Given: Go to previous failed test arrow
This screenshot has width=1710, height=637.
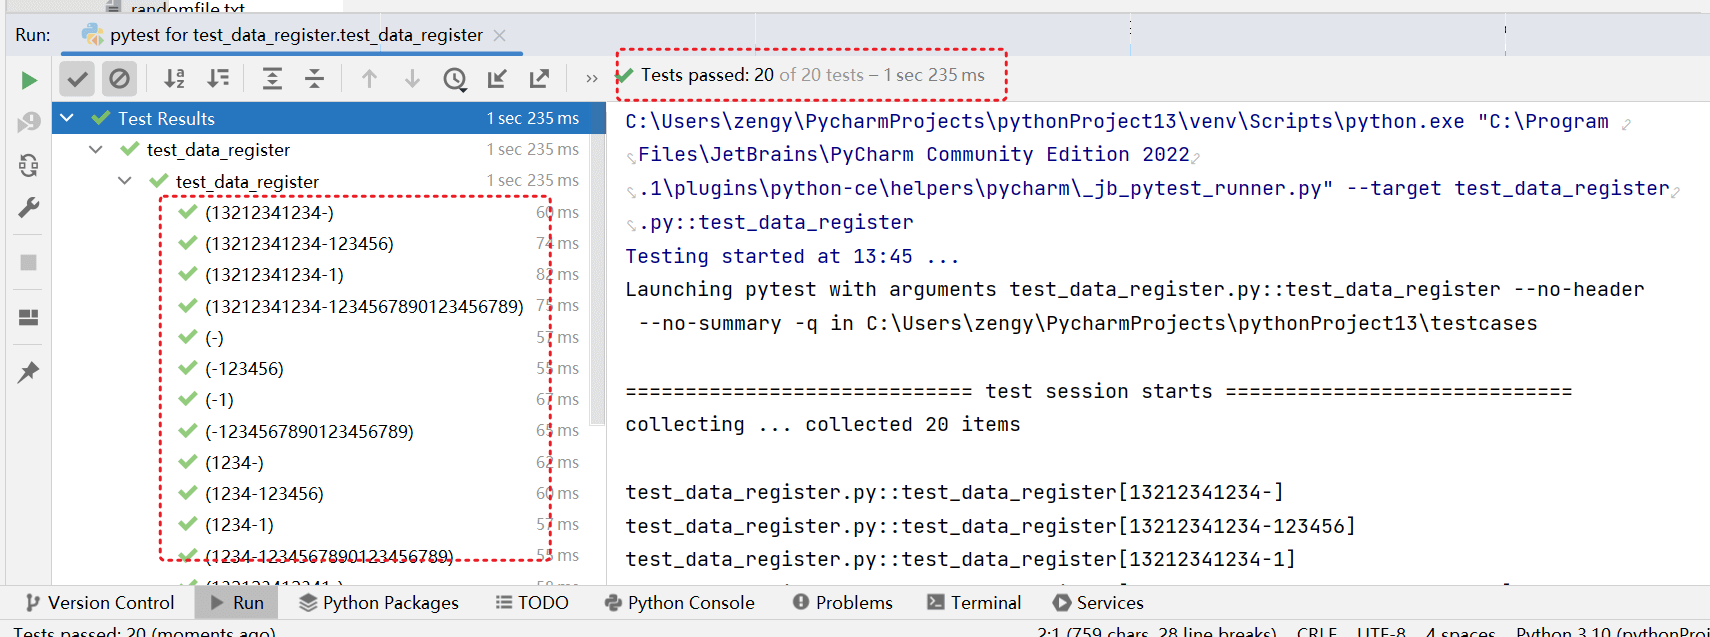Looking at the screenshot, I should [x=369, y=78].
